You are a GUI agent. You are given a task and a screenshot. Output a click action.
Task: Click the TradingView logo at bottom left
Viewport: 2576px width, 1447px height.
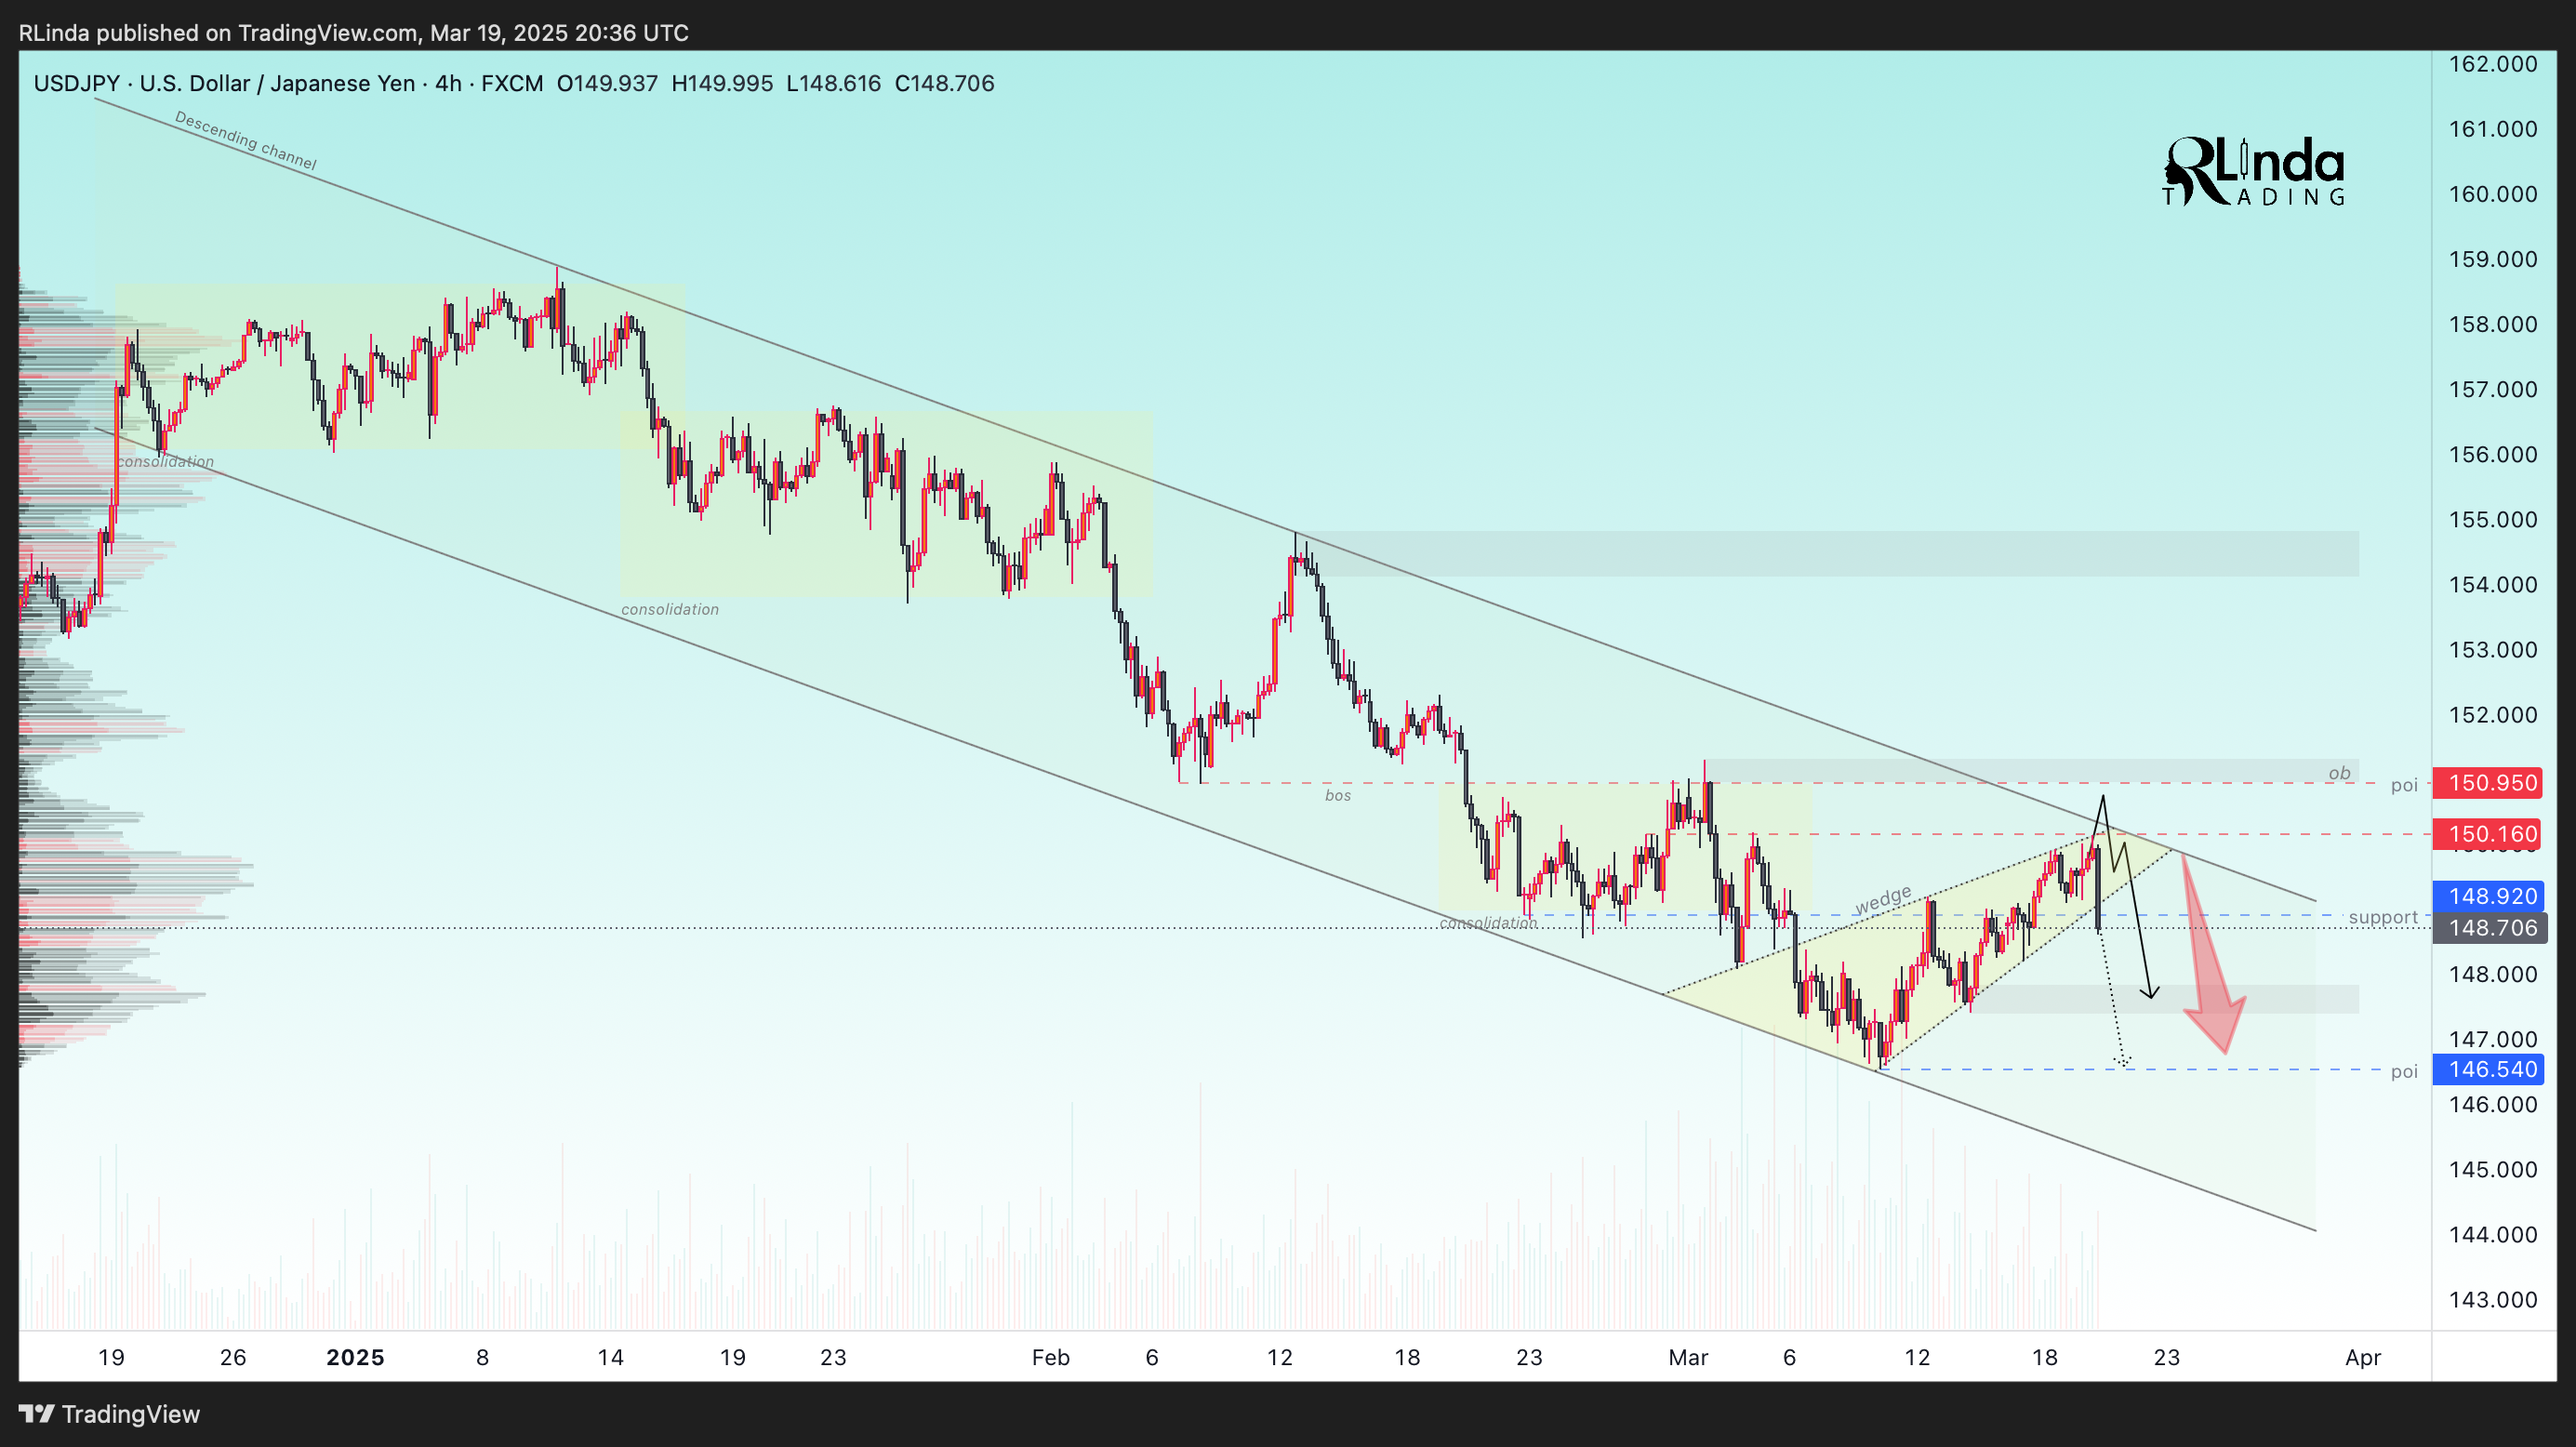click(109, 1414)
